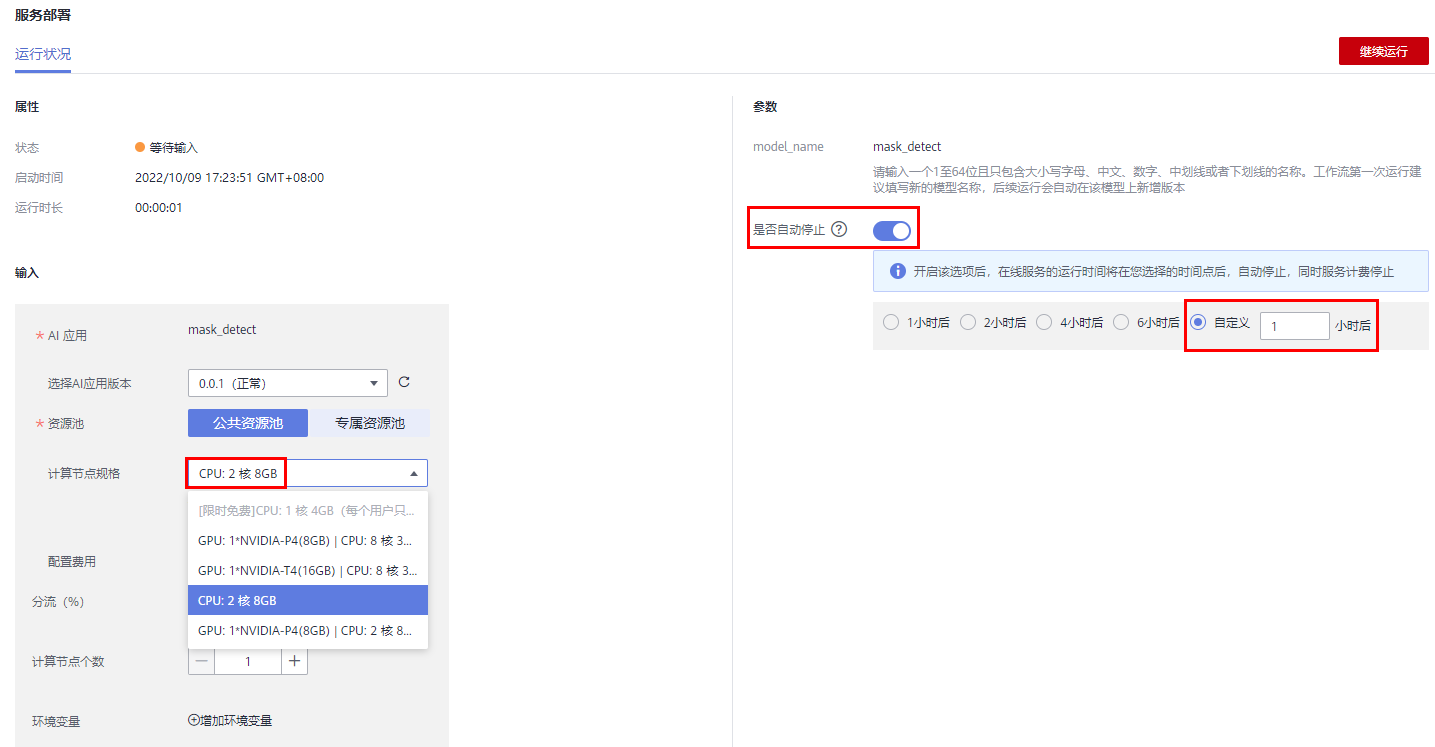Choose the 4小时后 radio option
This screenshot has width=1435, height=747.
click(1044, 322)
